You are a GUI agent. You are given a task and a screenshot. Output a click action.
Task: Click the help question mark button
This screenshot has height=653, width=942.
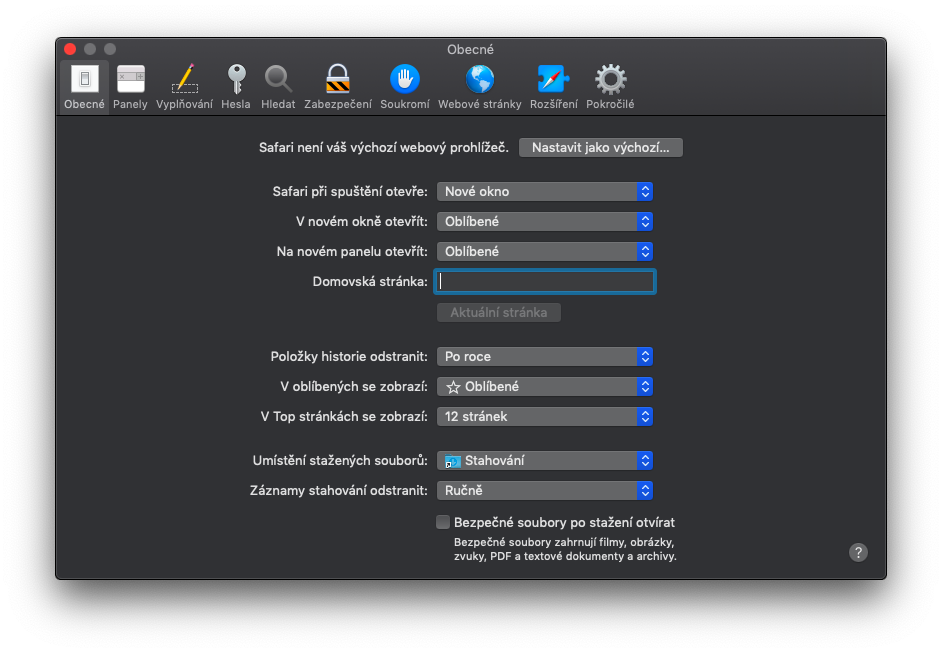tap(858, 552)
